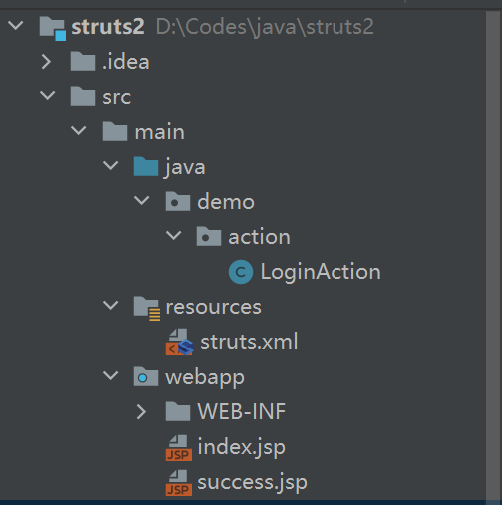Expand the WEB-INF folder

141,412
